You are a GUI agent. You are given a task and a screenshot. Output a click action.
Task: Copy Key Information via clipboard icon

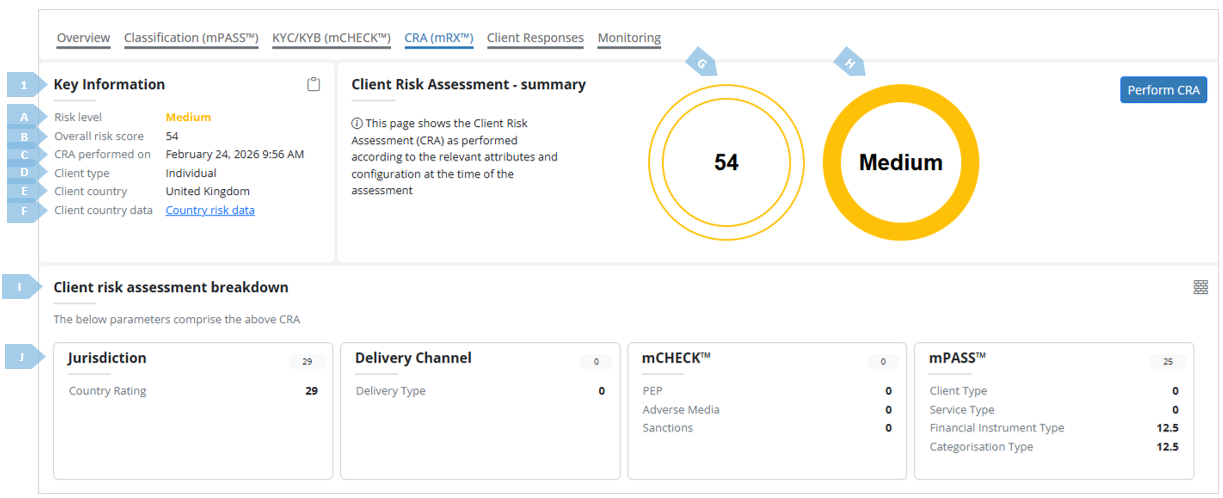(x=314, y=85)
